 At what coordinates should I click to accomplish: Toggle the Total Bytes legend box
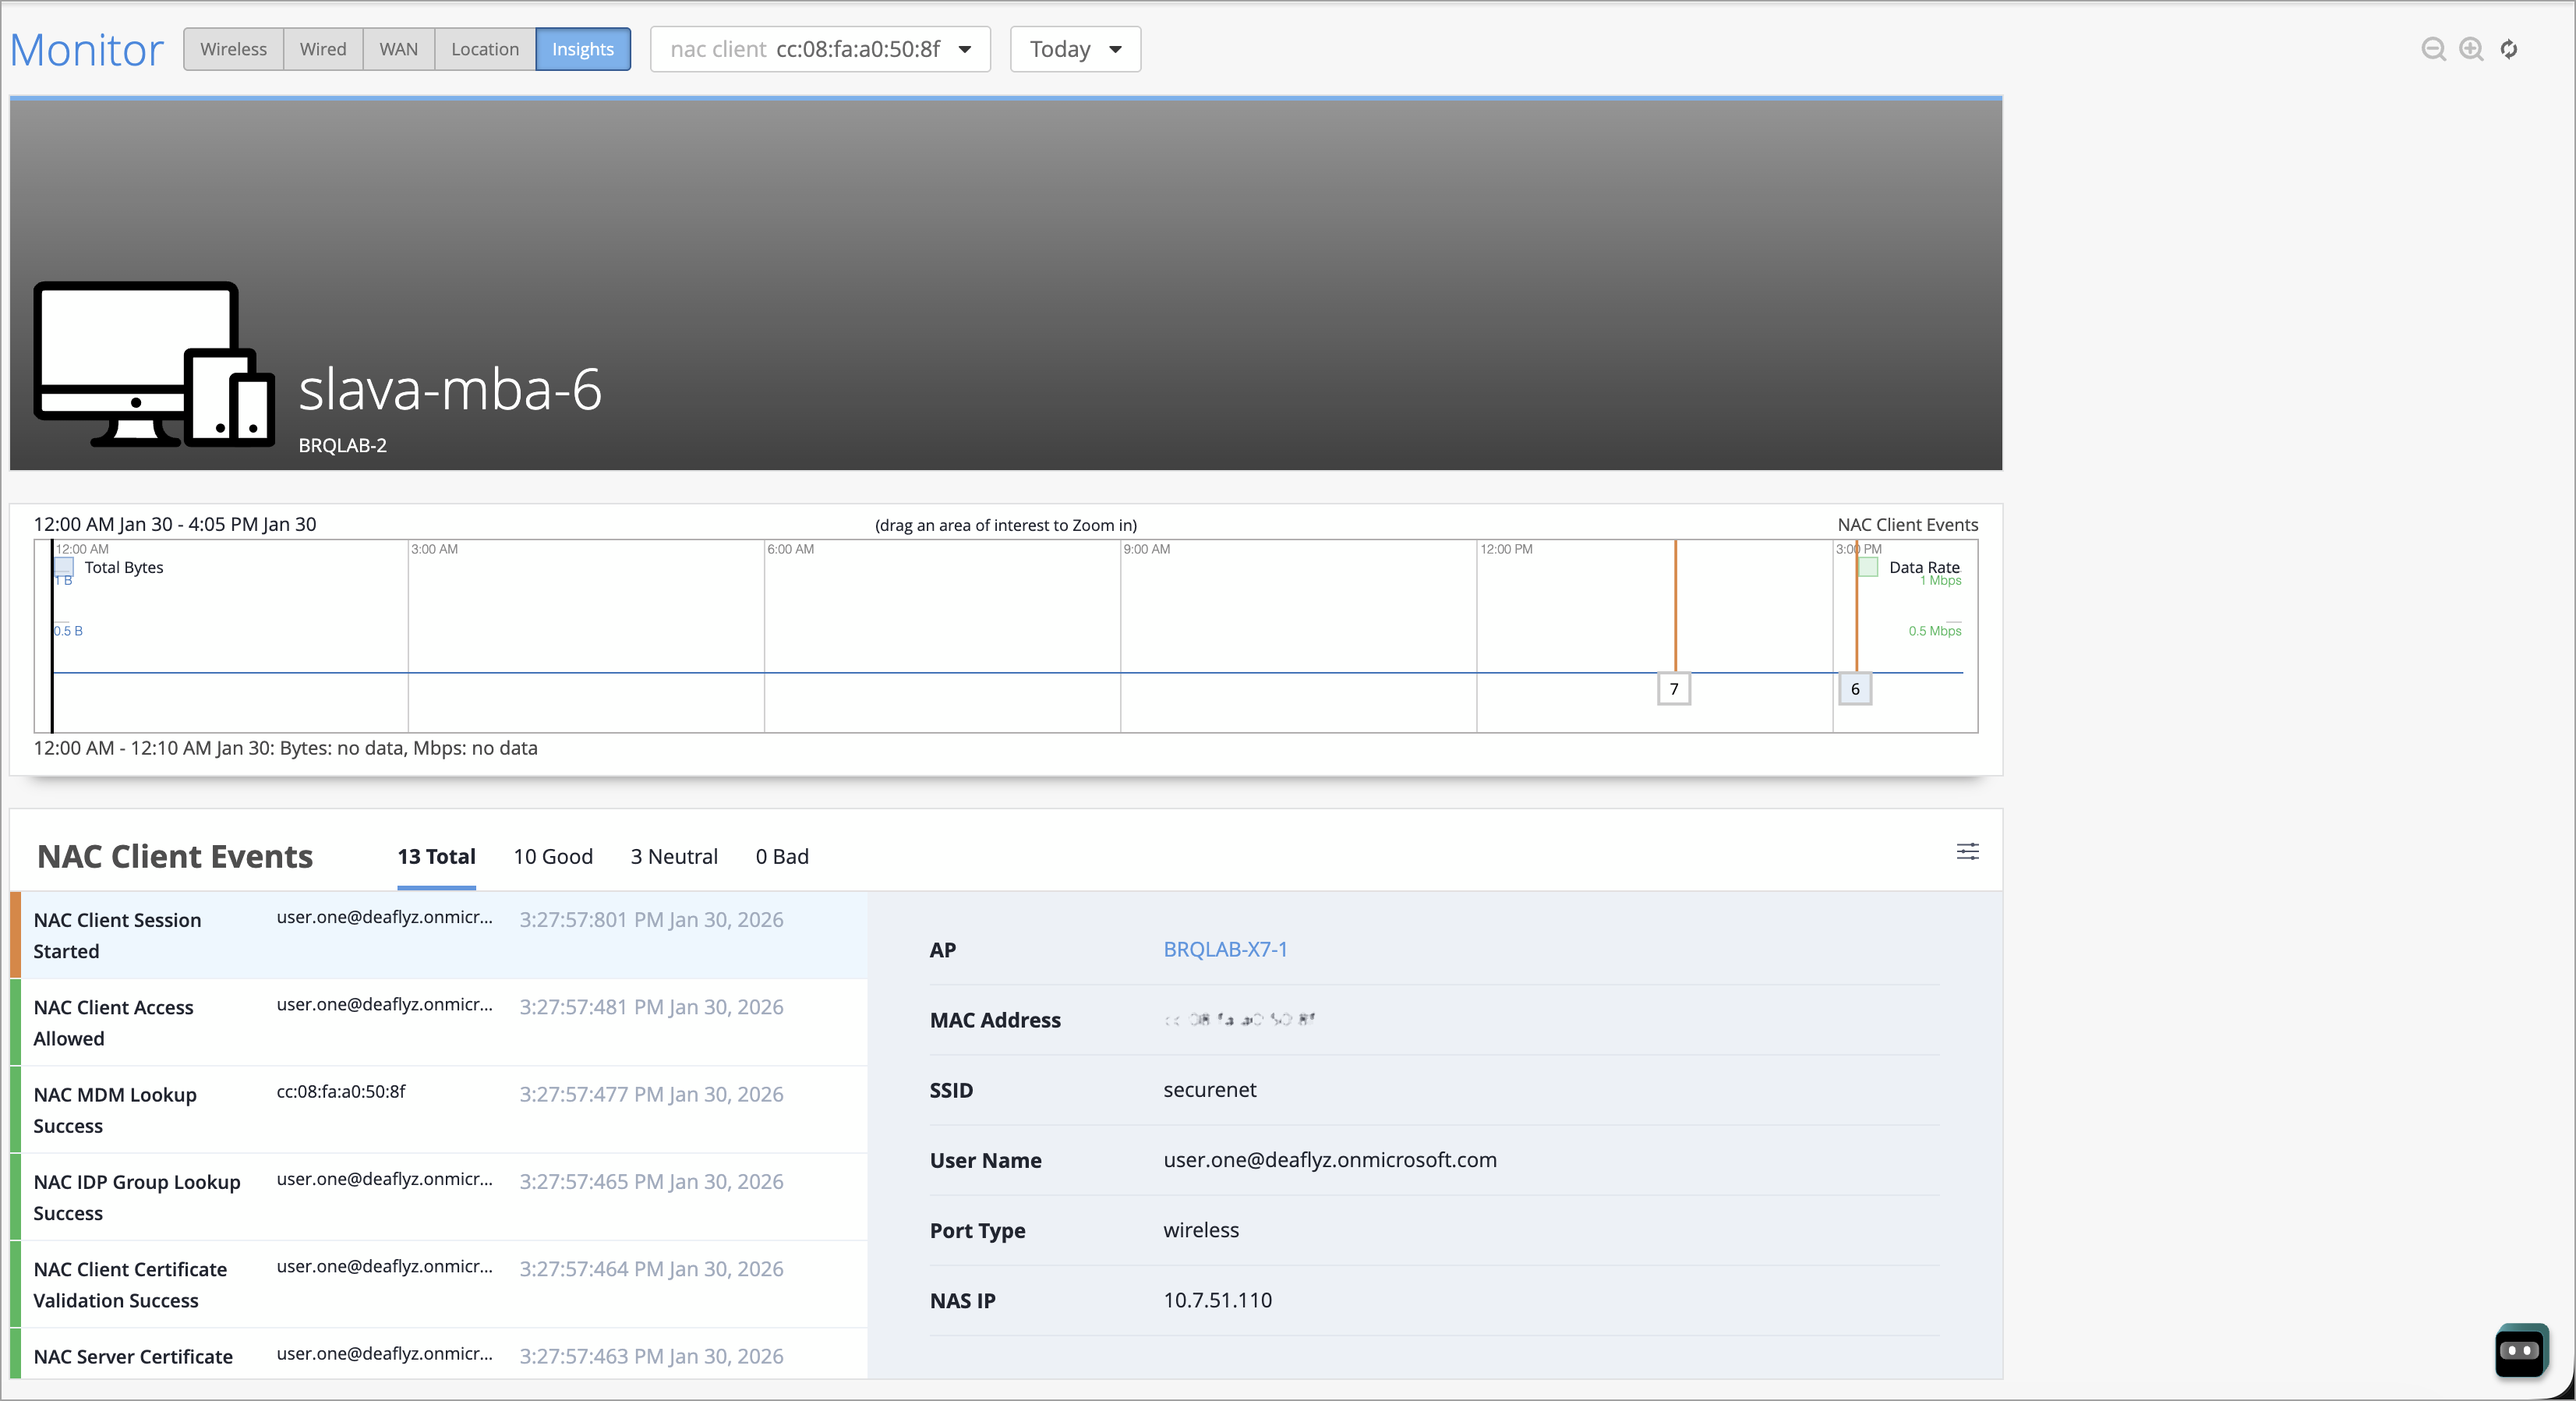pos(64,567)
